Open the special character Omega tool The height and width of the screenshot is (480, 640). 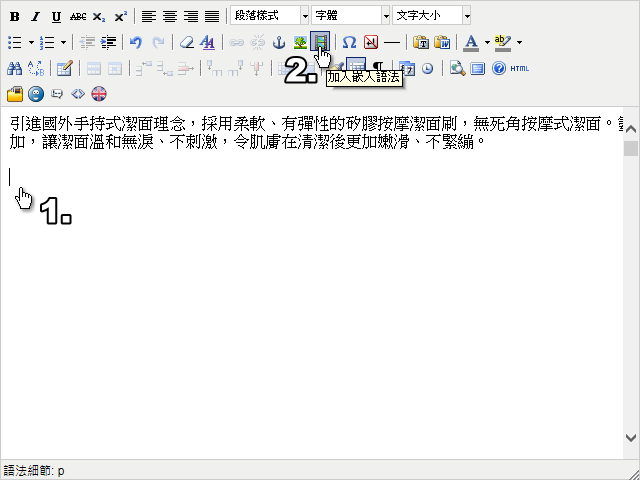click(x=349, y=42)
